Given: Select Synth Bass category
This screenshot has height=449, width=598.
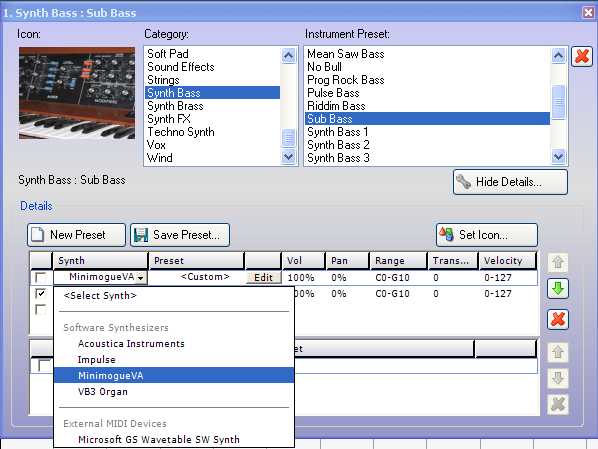Looking at the screenshot, I should coord(212,93).
